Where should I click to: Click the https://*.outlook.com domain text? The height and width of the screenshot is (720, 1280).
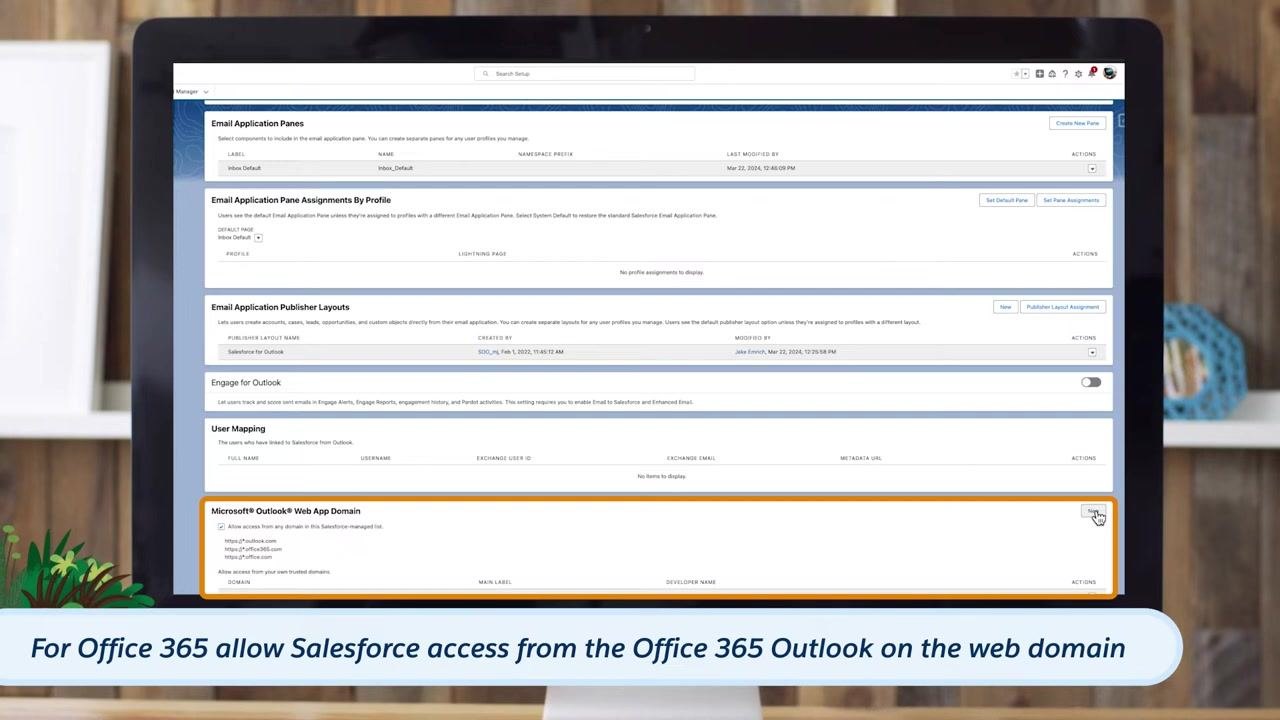(250, 541)
